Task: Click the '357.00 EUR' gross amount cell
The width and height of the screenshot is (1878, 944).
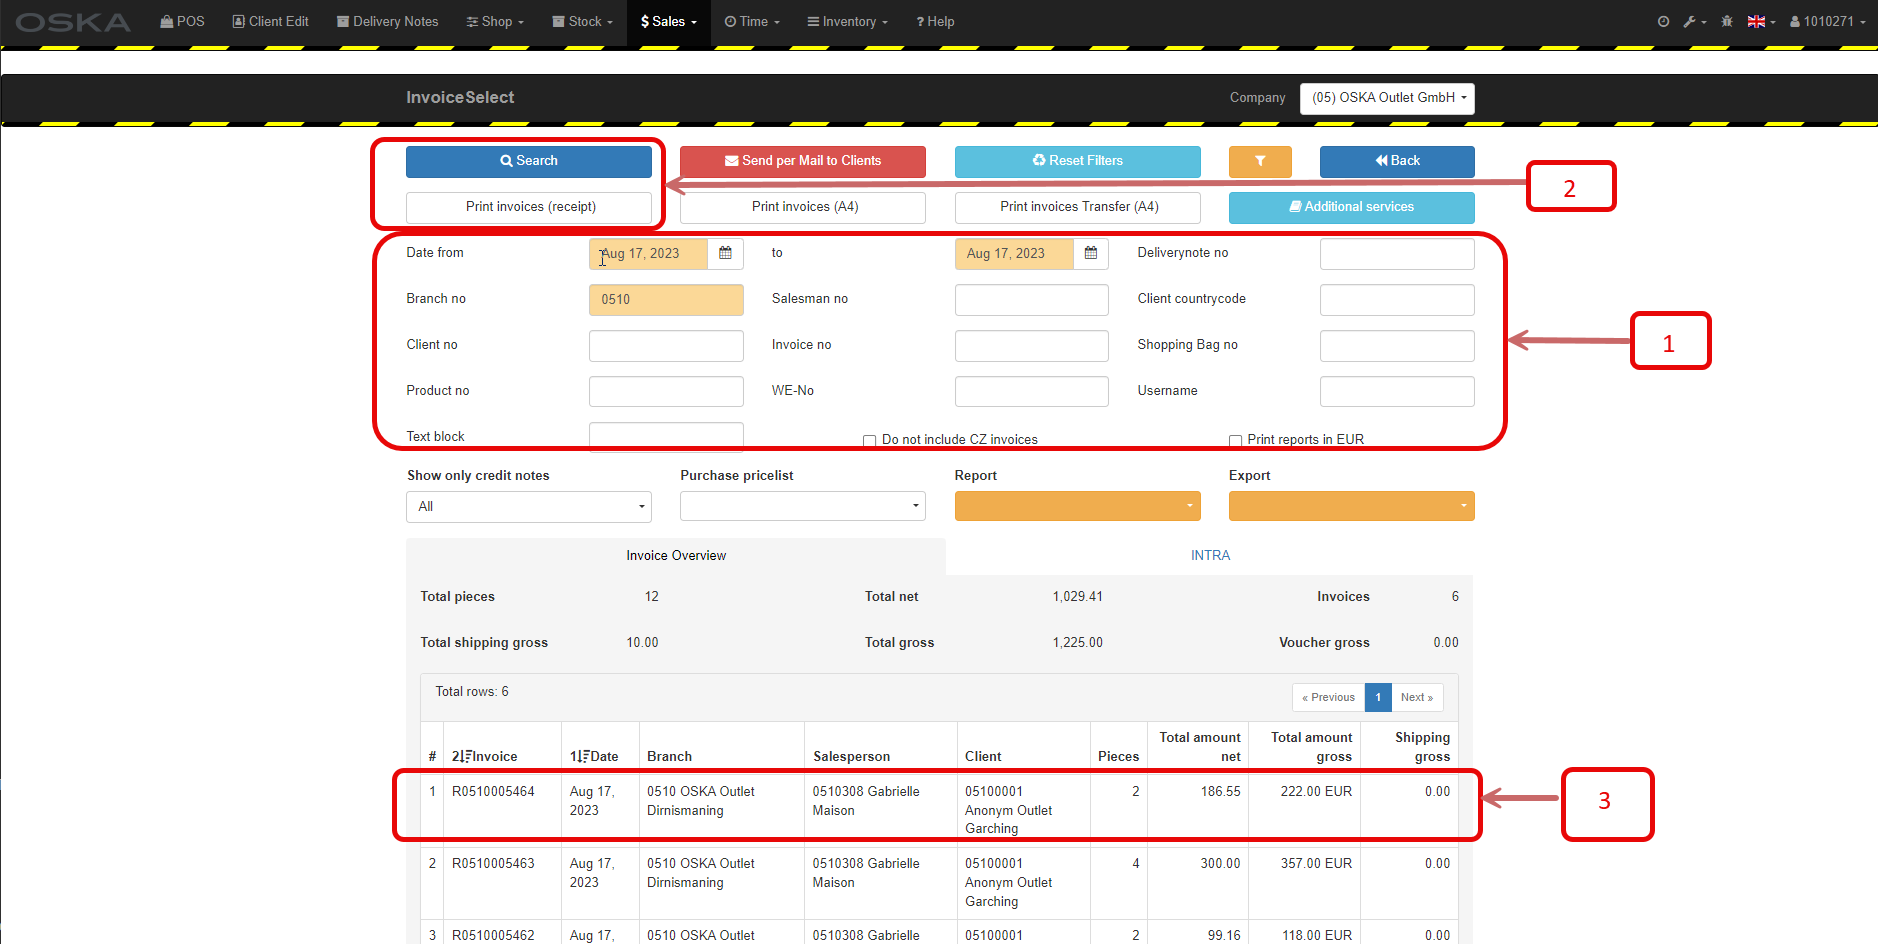Action: (1316, 864)
